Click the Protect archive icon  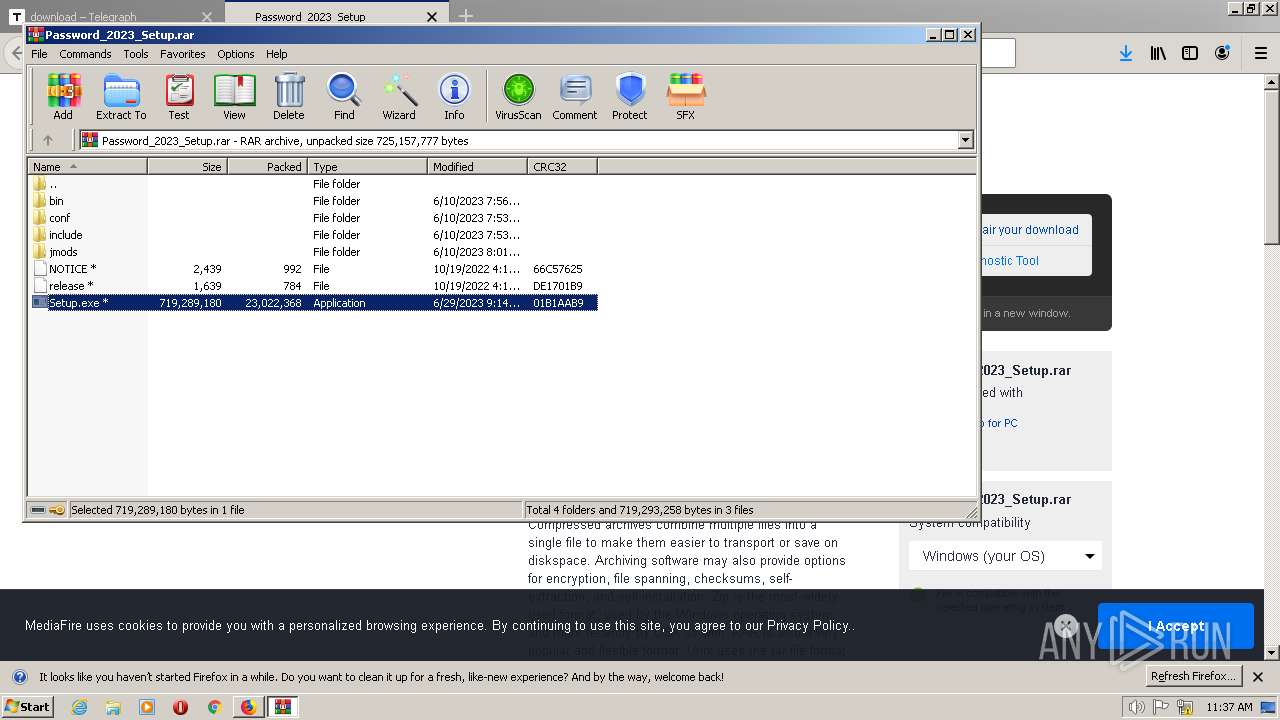click(630, 97)
